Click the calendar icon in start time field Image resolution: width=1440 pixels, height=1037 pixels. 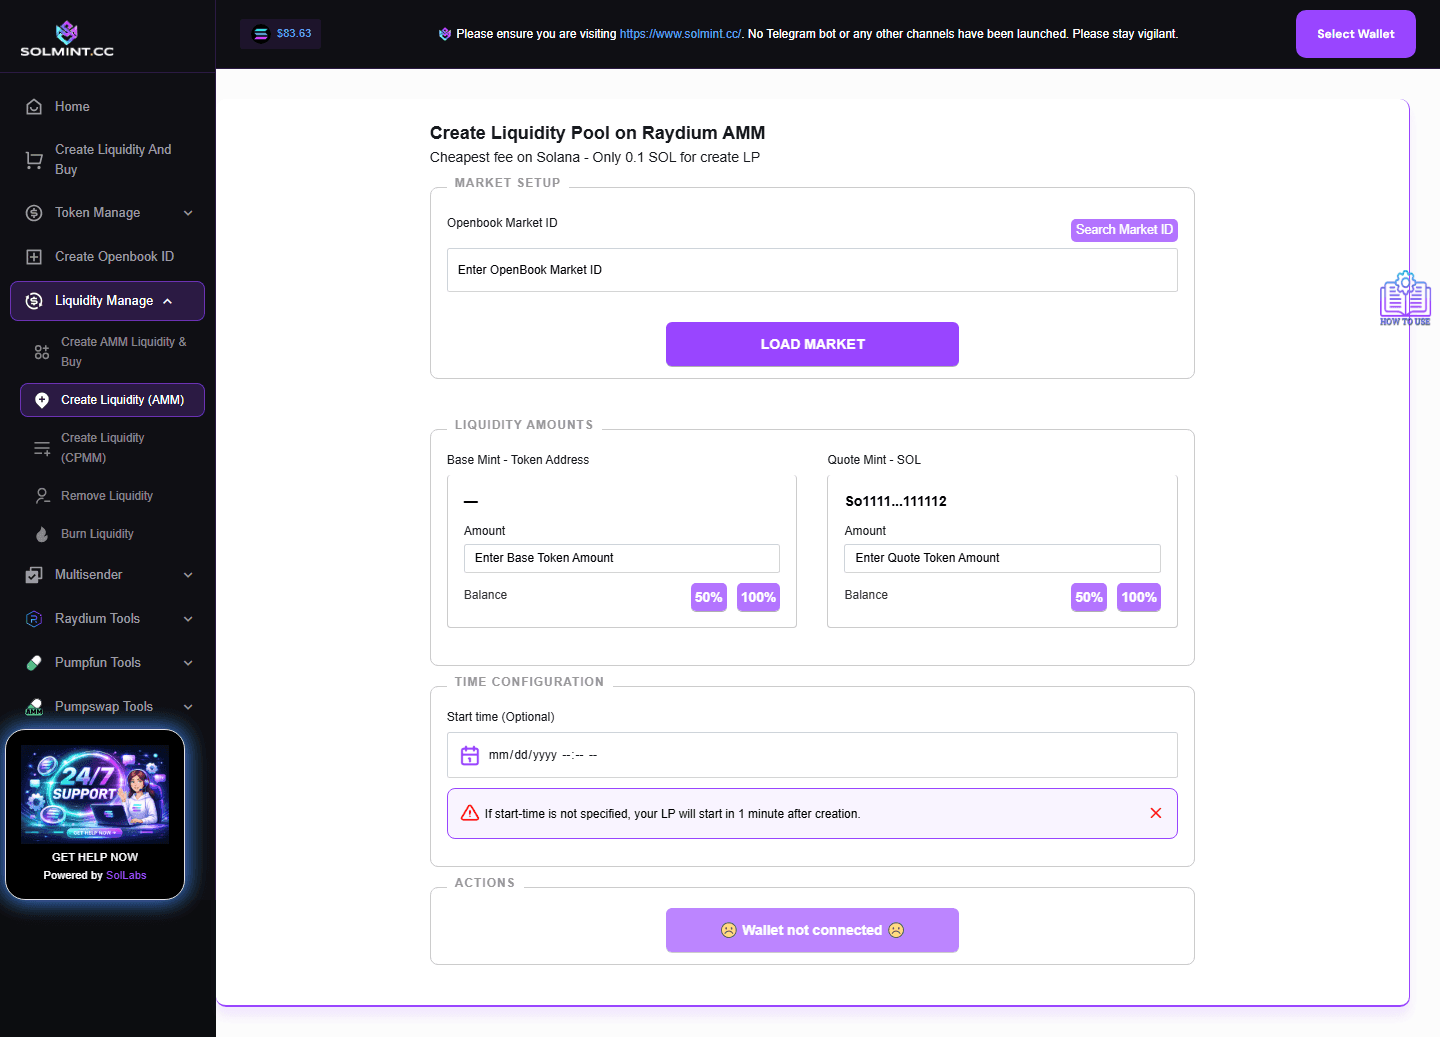(470, 755)
